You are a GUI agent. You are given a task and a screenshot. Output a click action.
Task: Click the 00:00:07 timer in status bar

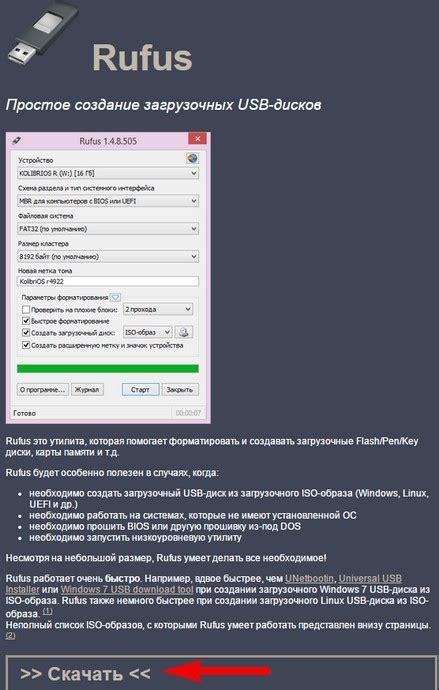point(188,413)
